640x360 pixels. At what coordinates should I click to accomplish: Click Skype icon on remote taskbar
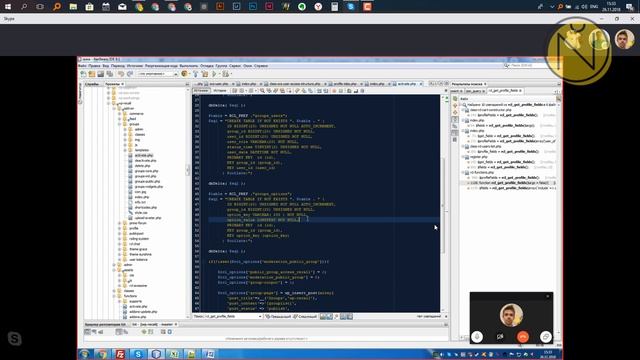(138, 354)
